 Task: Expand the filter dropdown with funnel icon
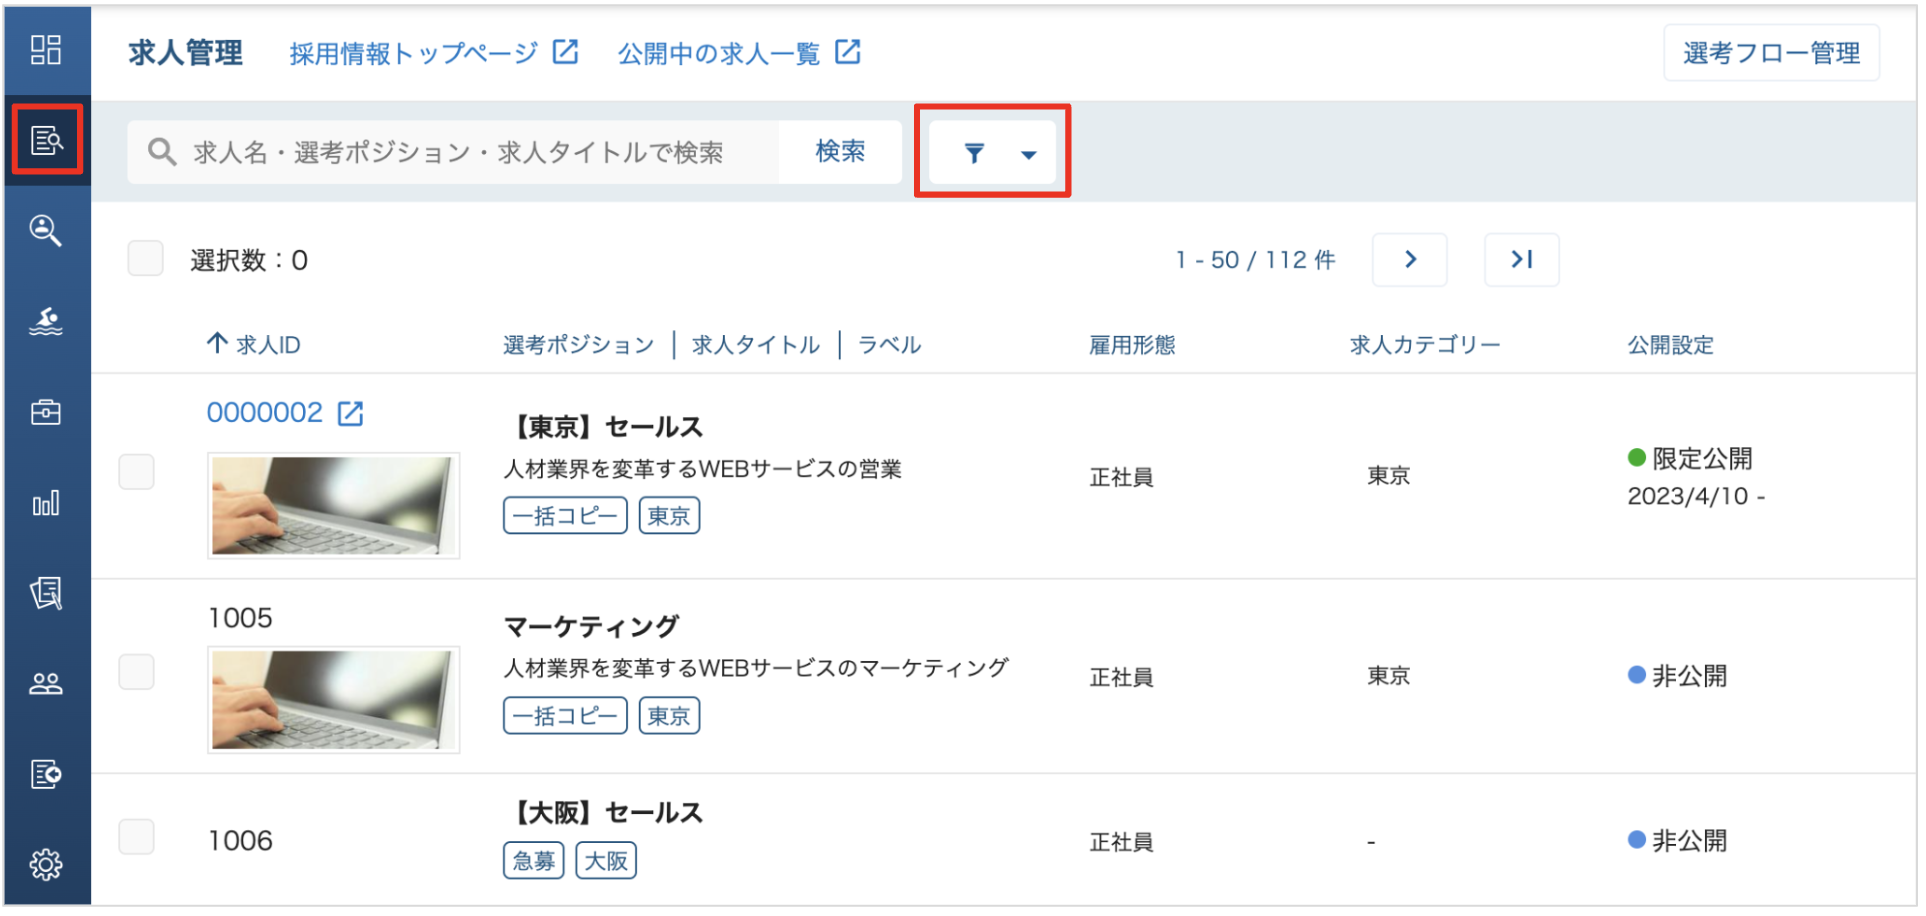(993, 153)
